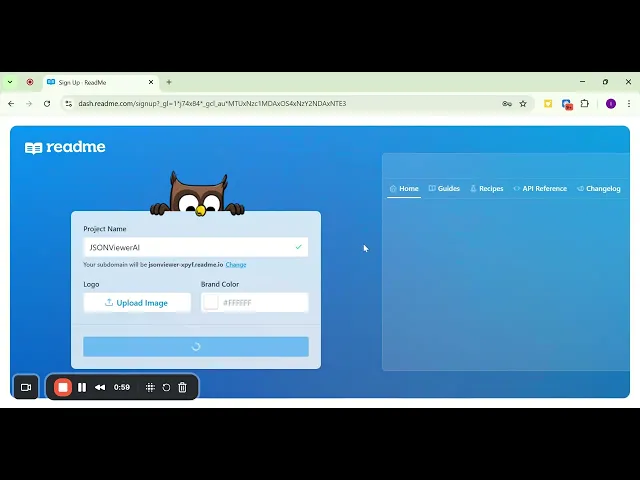Click the address bar URL
This screenshot has width=640, height=480.
[x=212, y=104]
